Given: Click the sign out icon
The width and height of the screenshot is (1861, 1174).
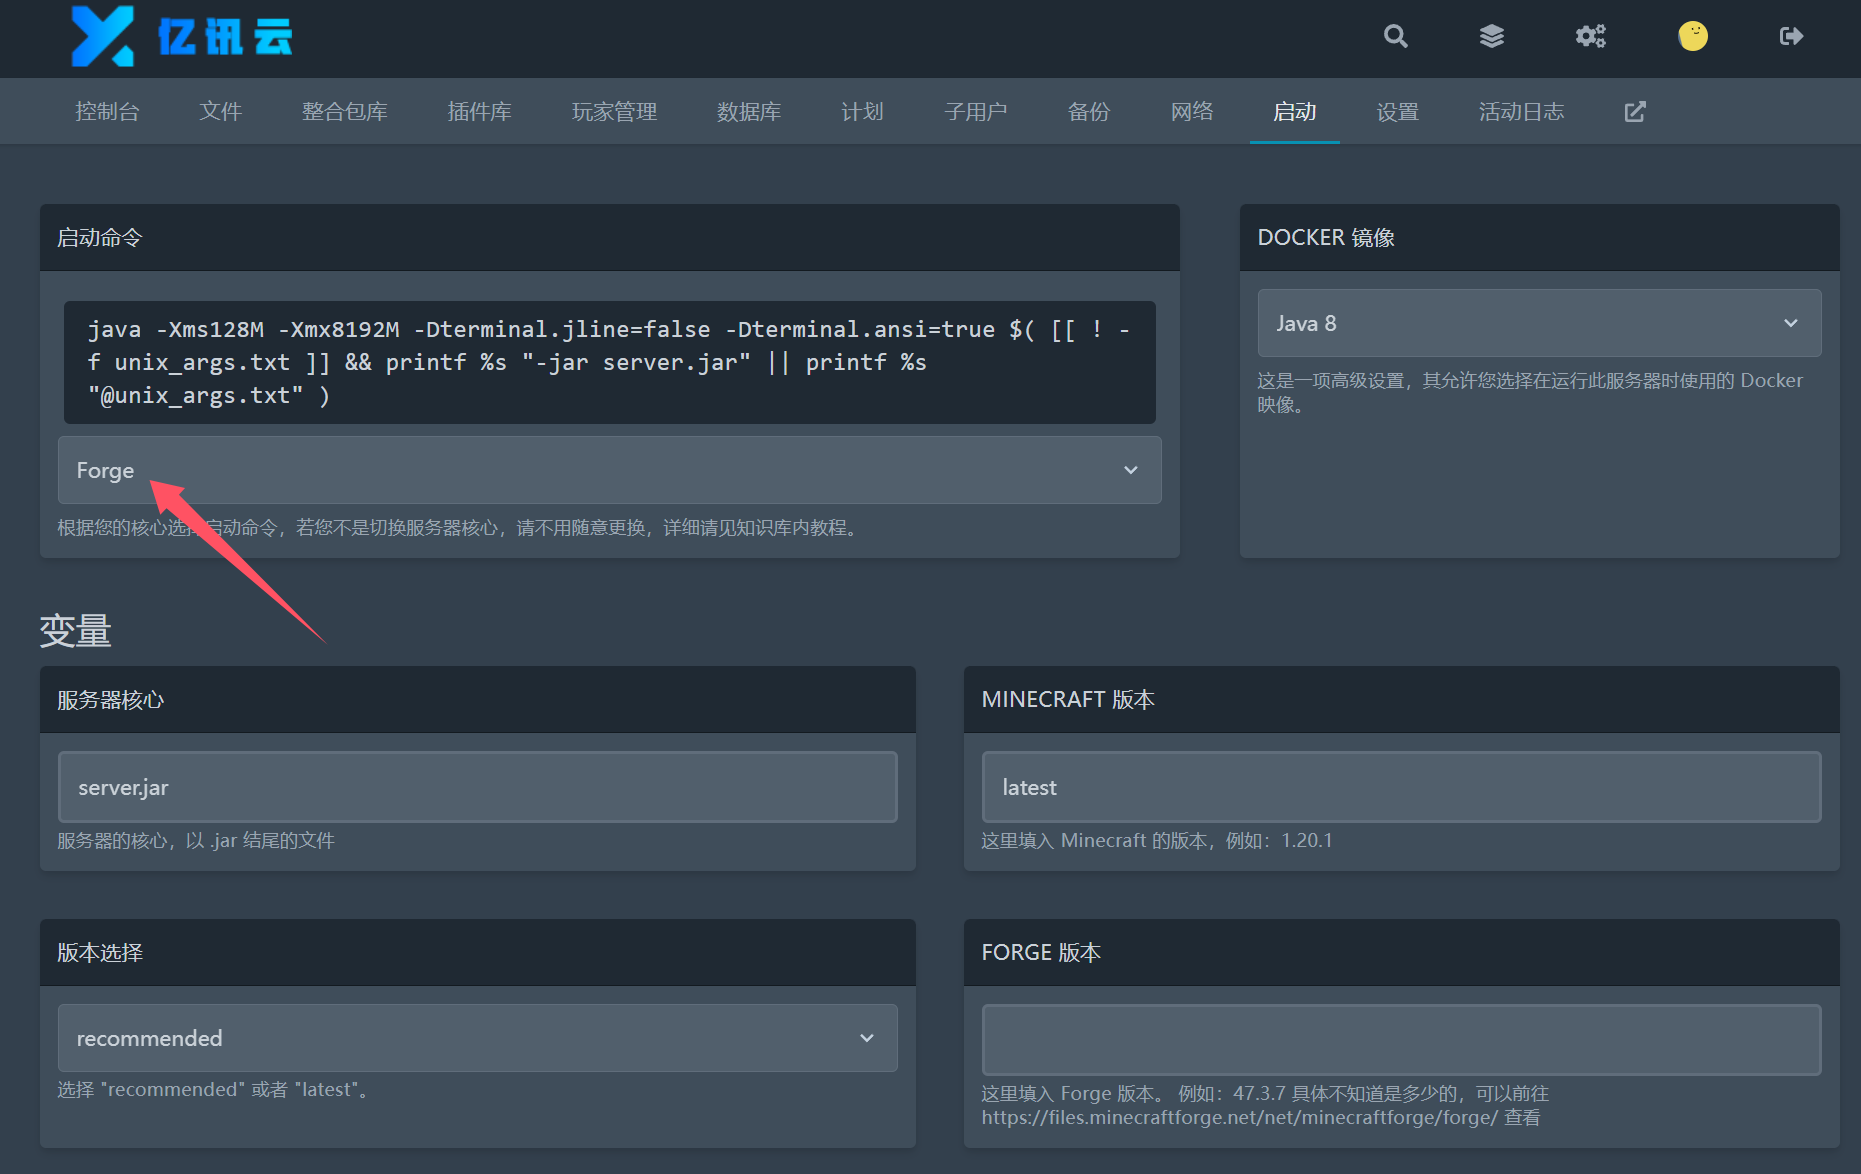Looking at the screenshot, I should (1791, 37).
